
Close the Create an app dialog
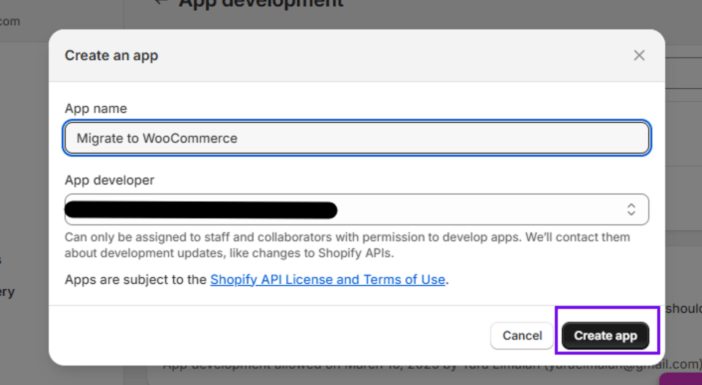click(x=639, y=55)
